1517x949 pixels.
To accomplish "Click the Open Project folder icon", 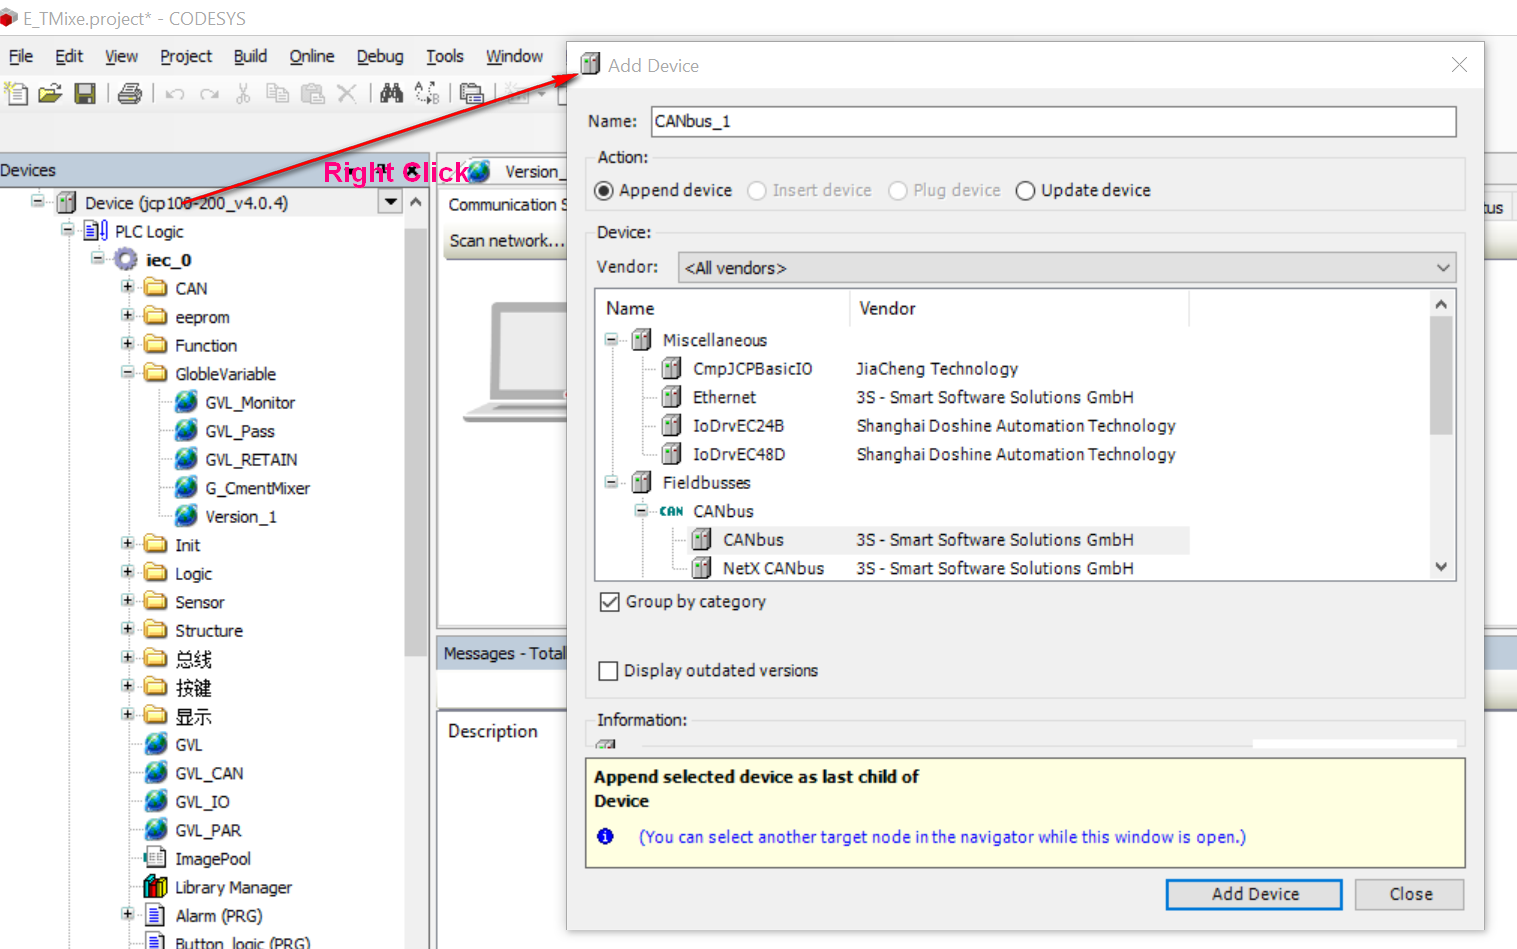I will point(50,93).
